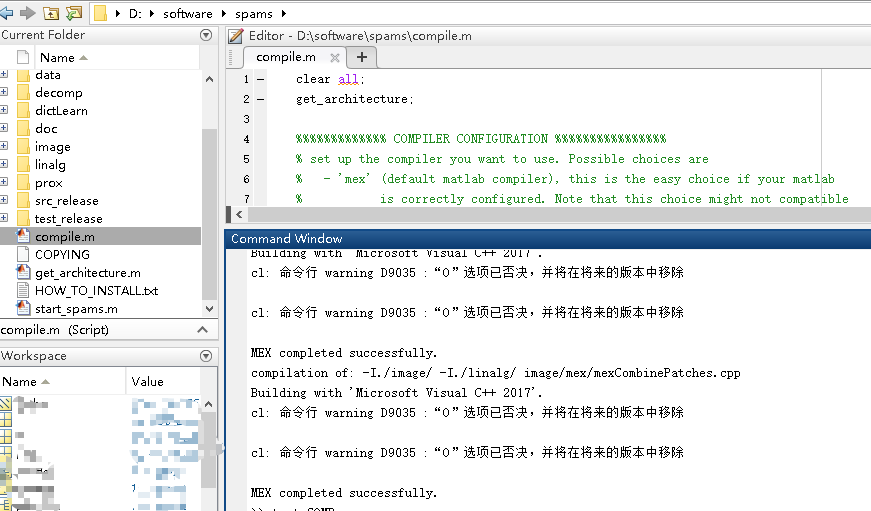The width and height of the screenshot is (871, 511).
Task: Expand the src_release folder
Action: coord(4,200)
